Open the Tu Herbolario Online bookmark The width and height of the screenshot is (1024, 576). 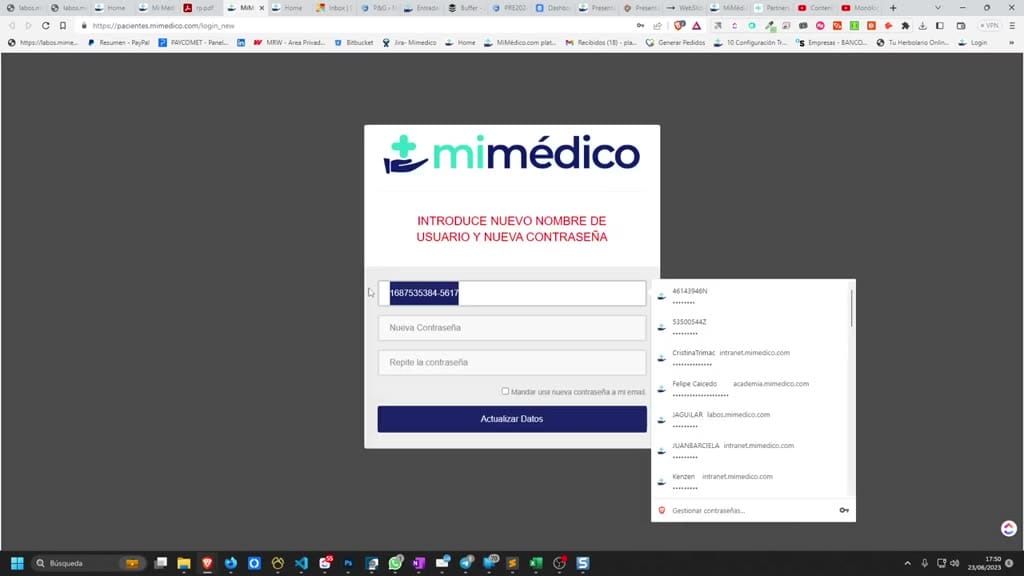pos(912,42)
